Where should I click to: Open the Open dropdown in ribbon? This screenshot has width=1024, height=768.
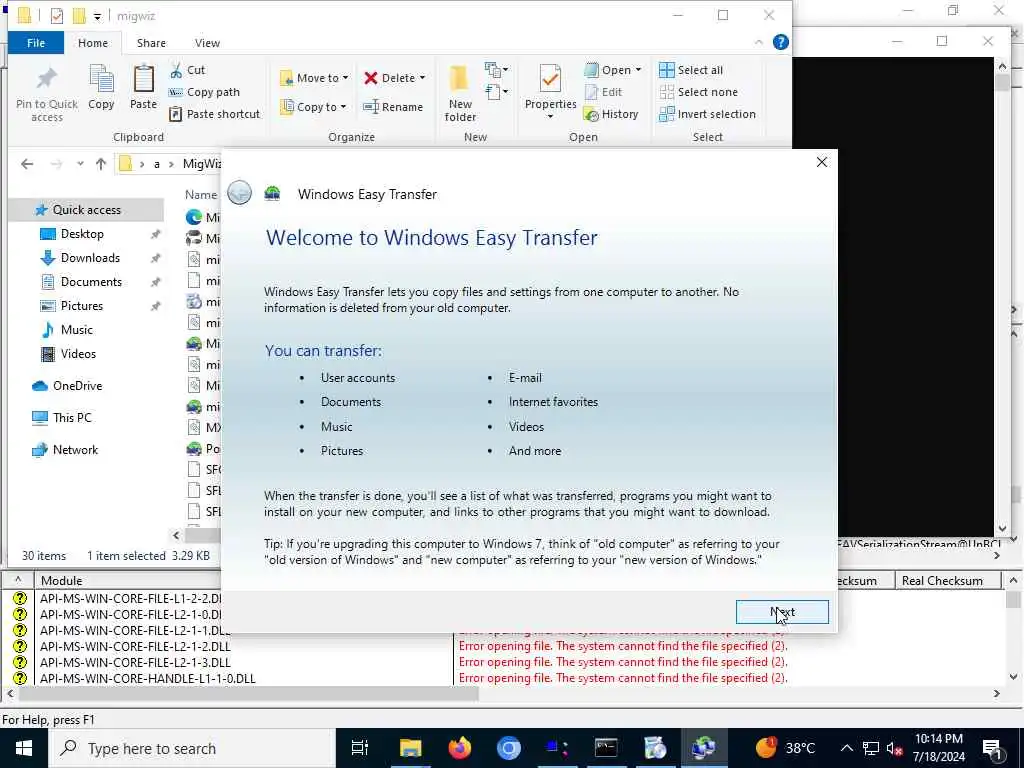coord(613,70)
